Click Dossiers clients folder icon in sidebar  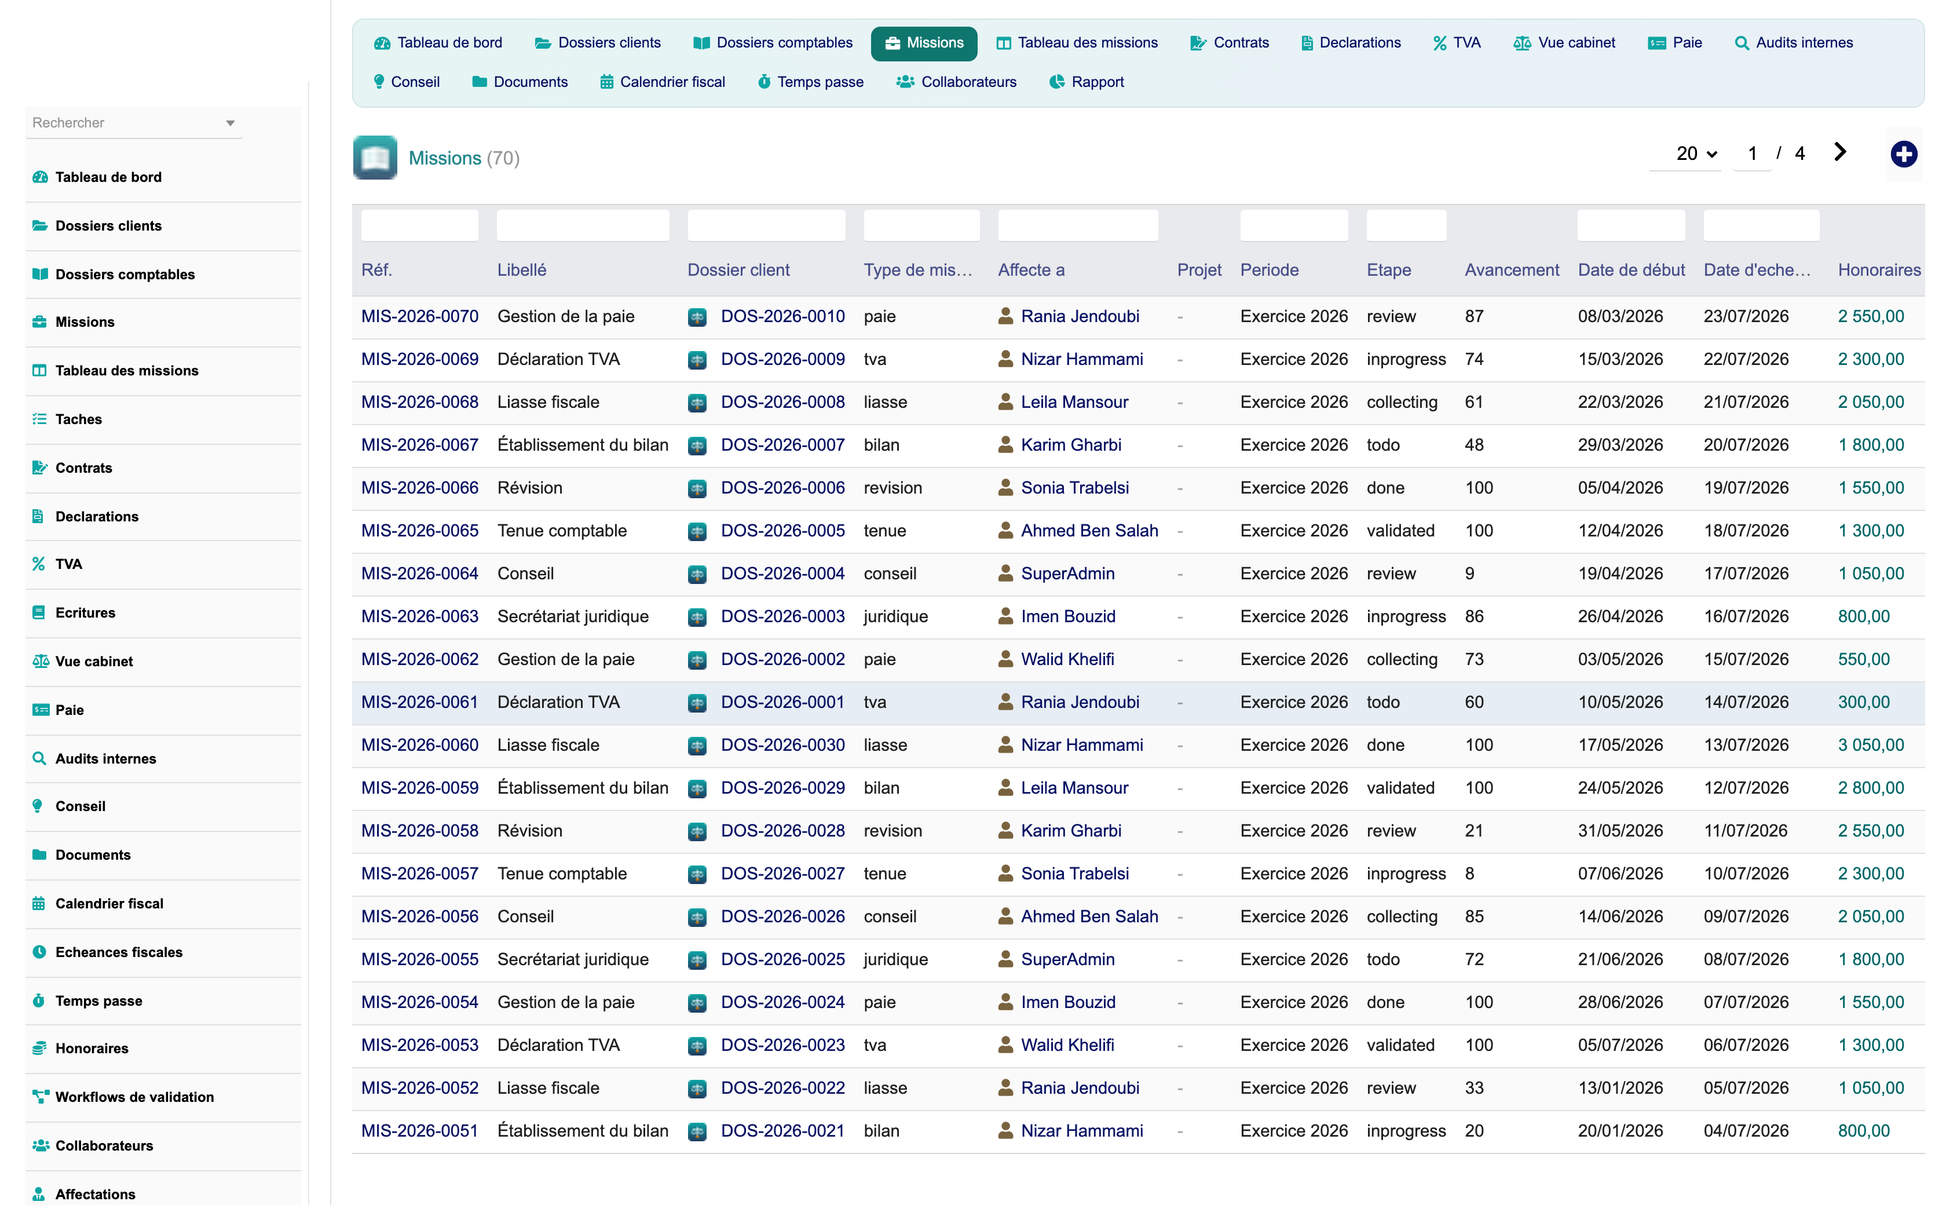pyautogui.click(x=40, y=226)
